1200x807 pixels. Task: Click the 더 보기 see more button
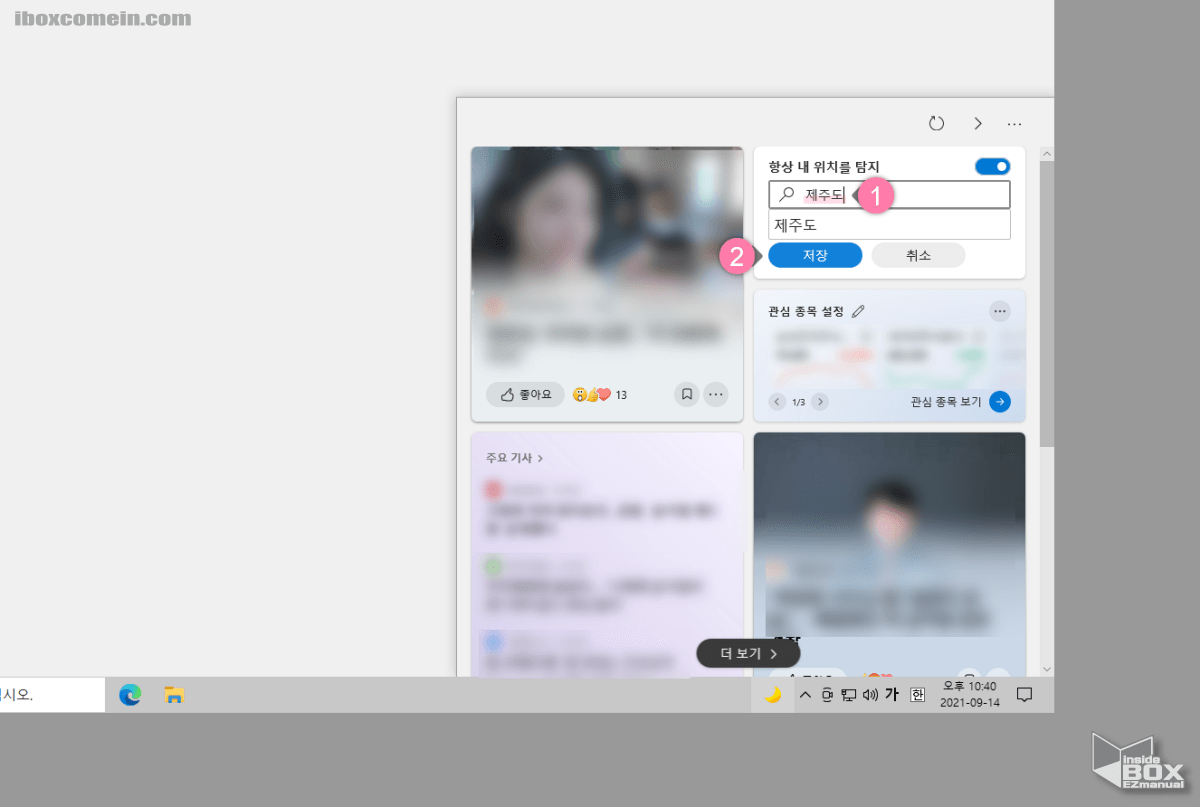click(749, 653)
